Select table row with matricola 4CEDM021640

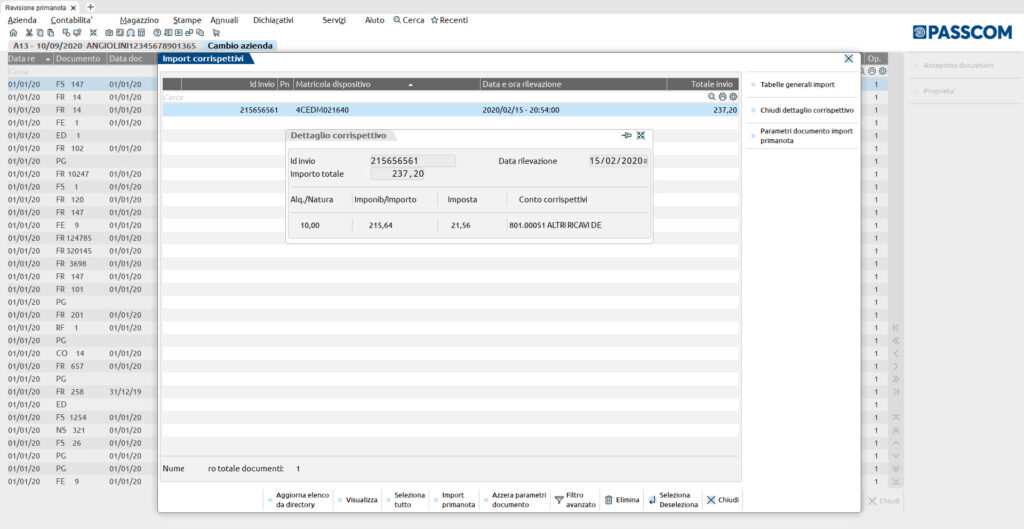451,110
